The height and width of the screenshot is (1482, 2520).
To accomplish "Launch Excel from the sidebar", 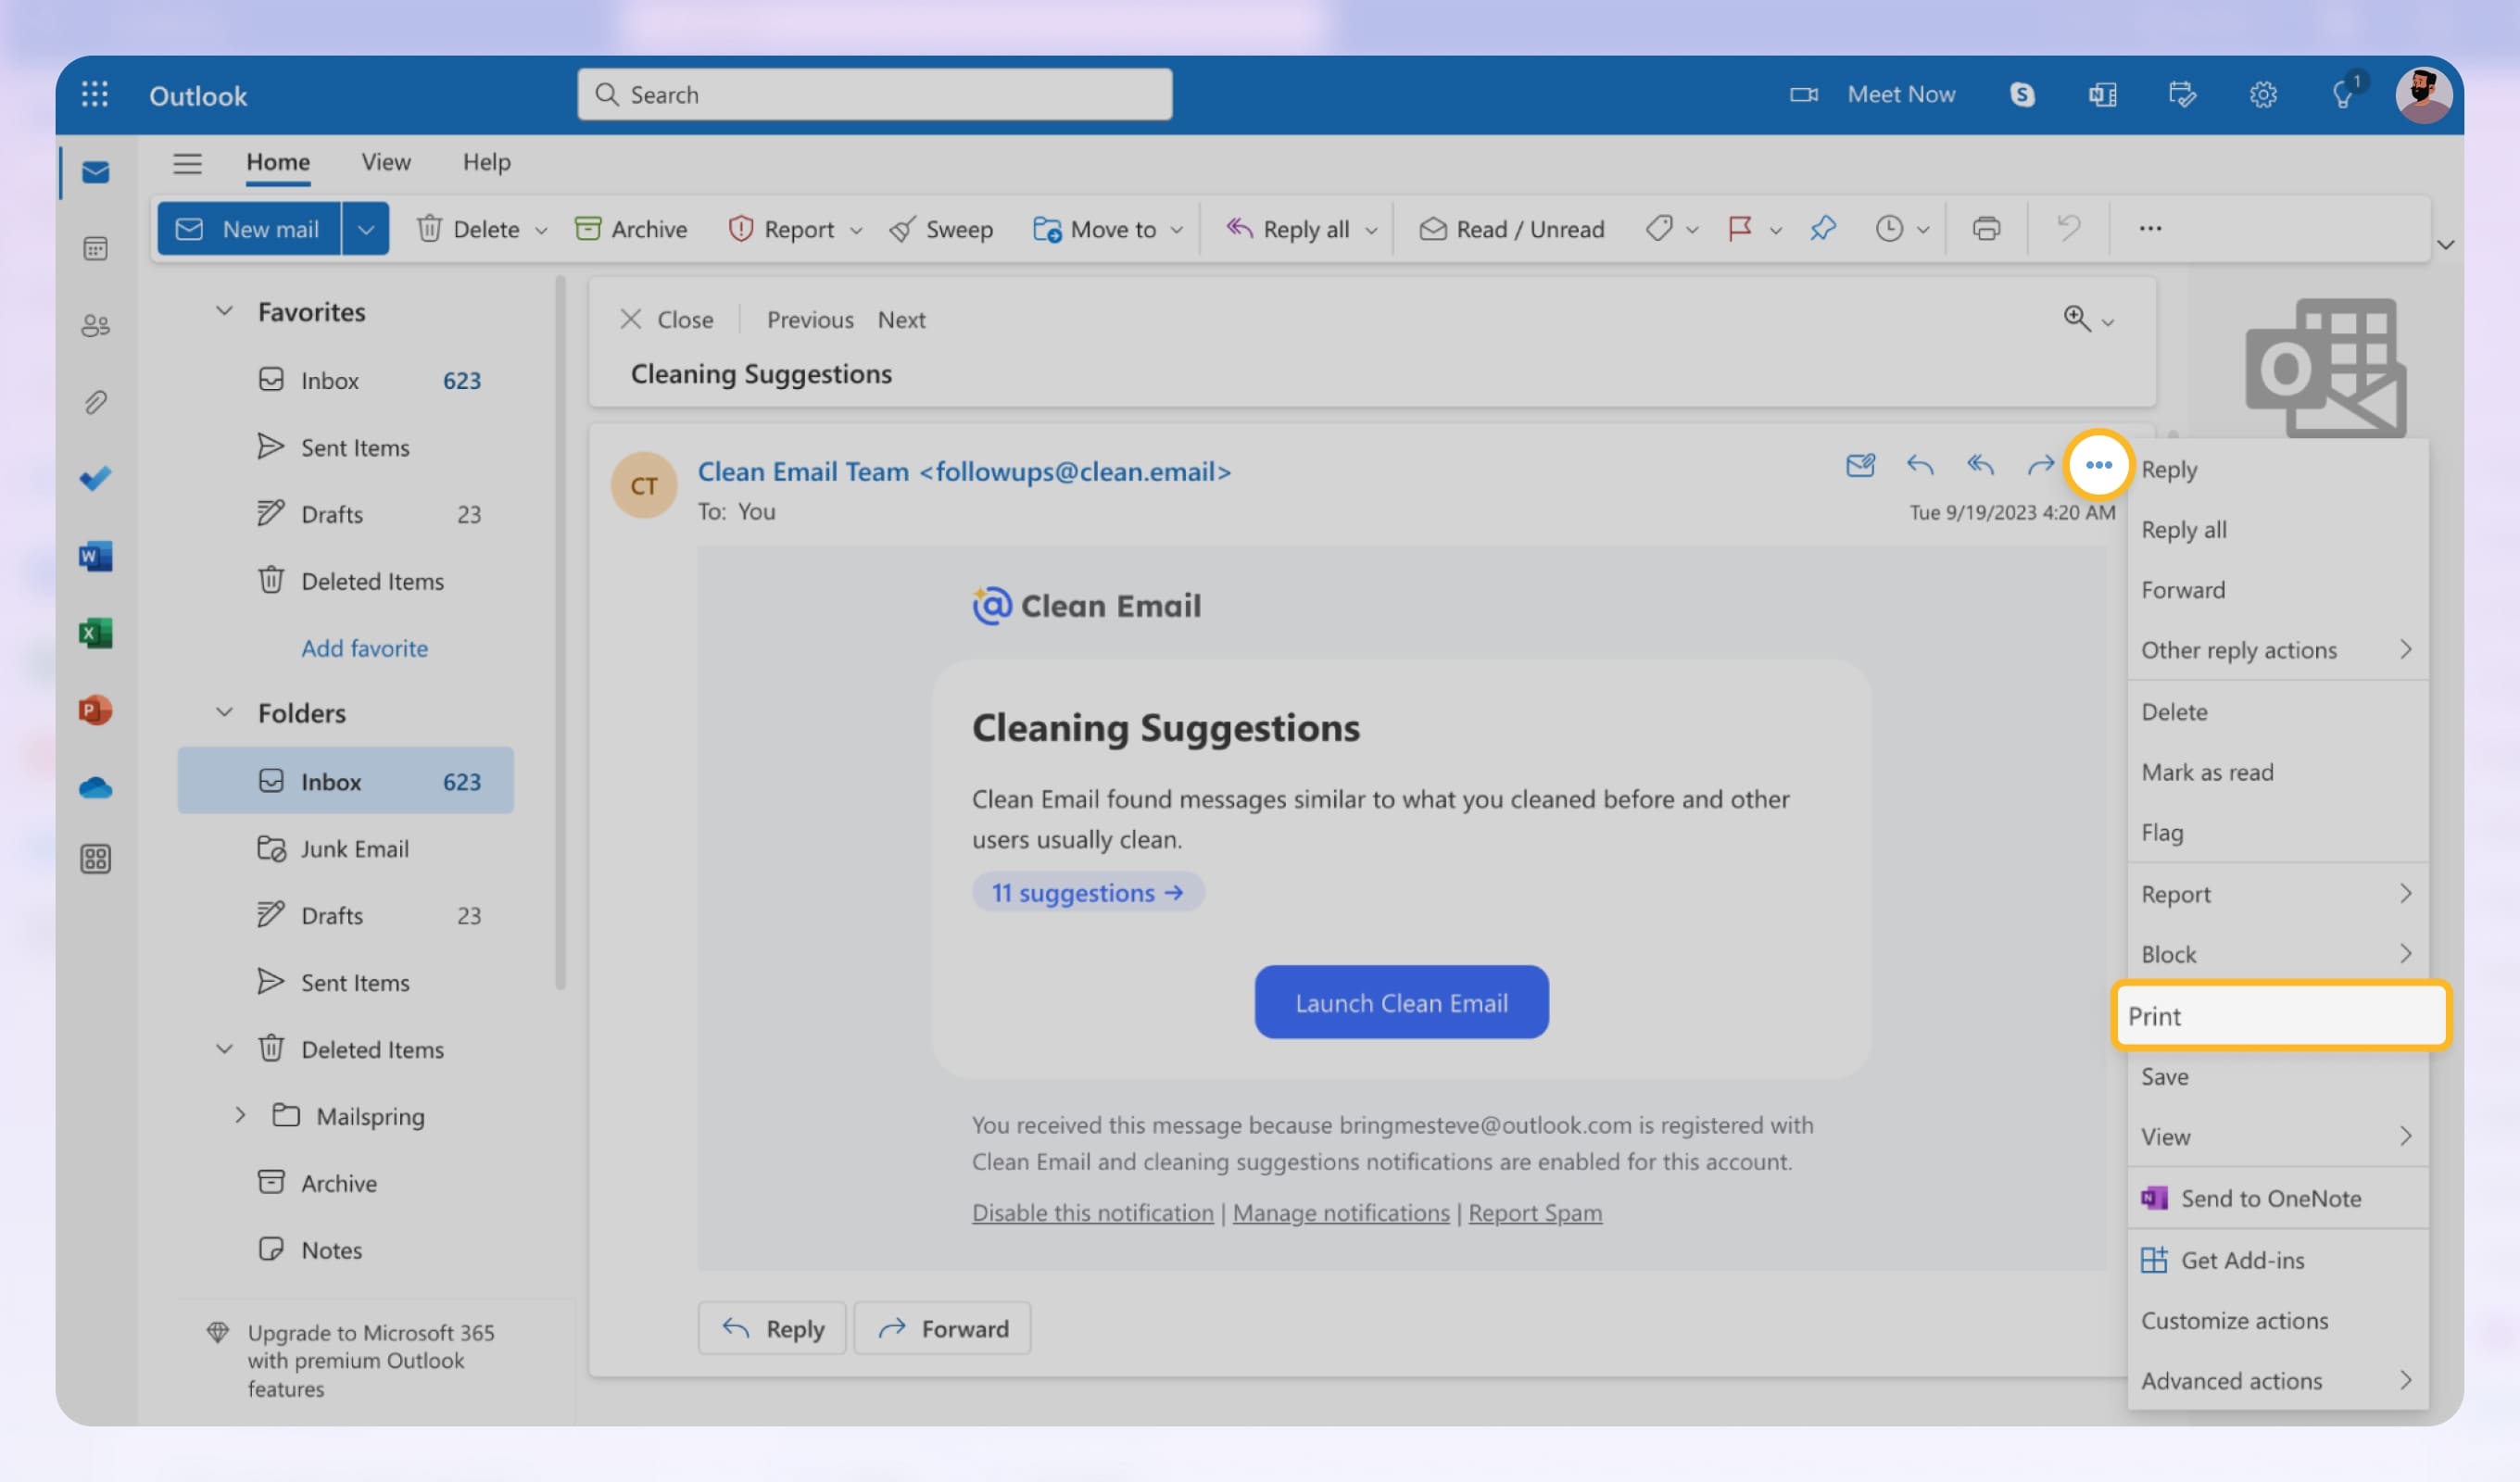I will pyautogui.click(x=96, y=633).
